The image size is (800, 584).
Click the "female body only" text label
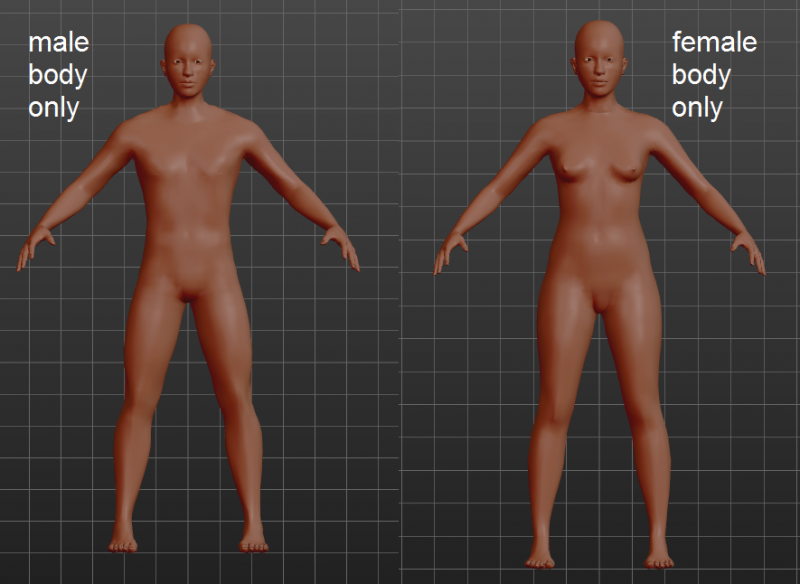coord(713,75)
